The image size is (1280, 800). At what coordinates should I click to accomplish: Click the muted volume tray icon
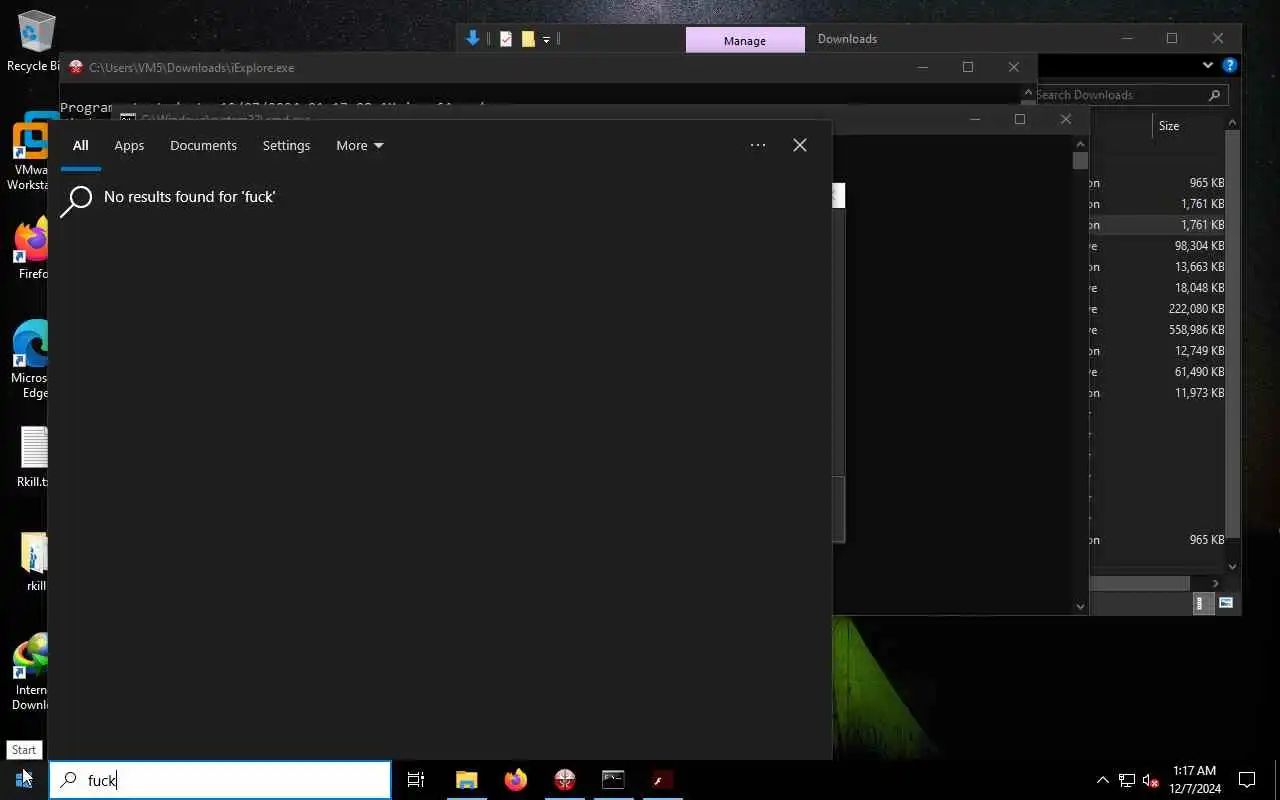coord(1151,780)
